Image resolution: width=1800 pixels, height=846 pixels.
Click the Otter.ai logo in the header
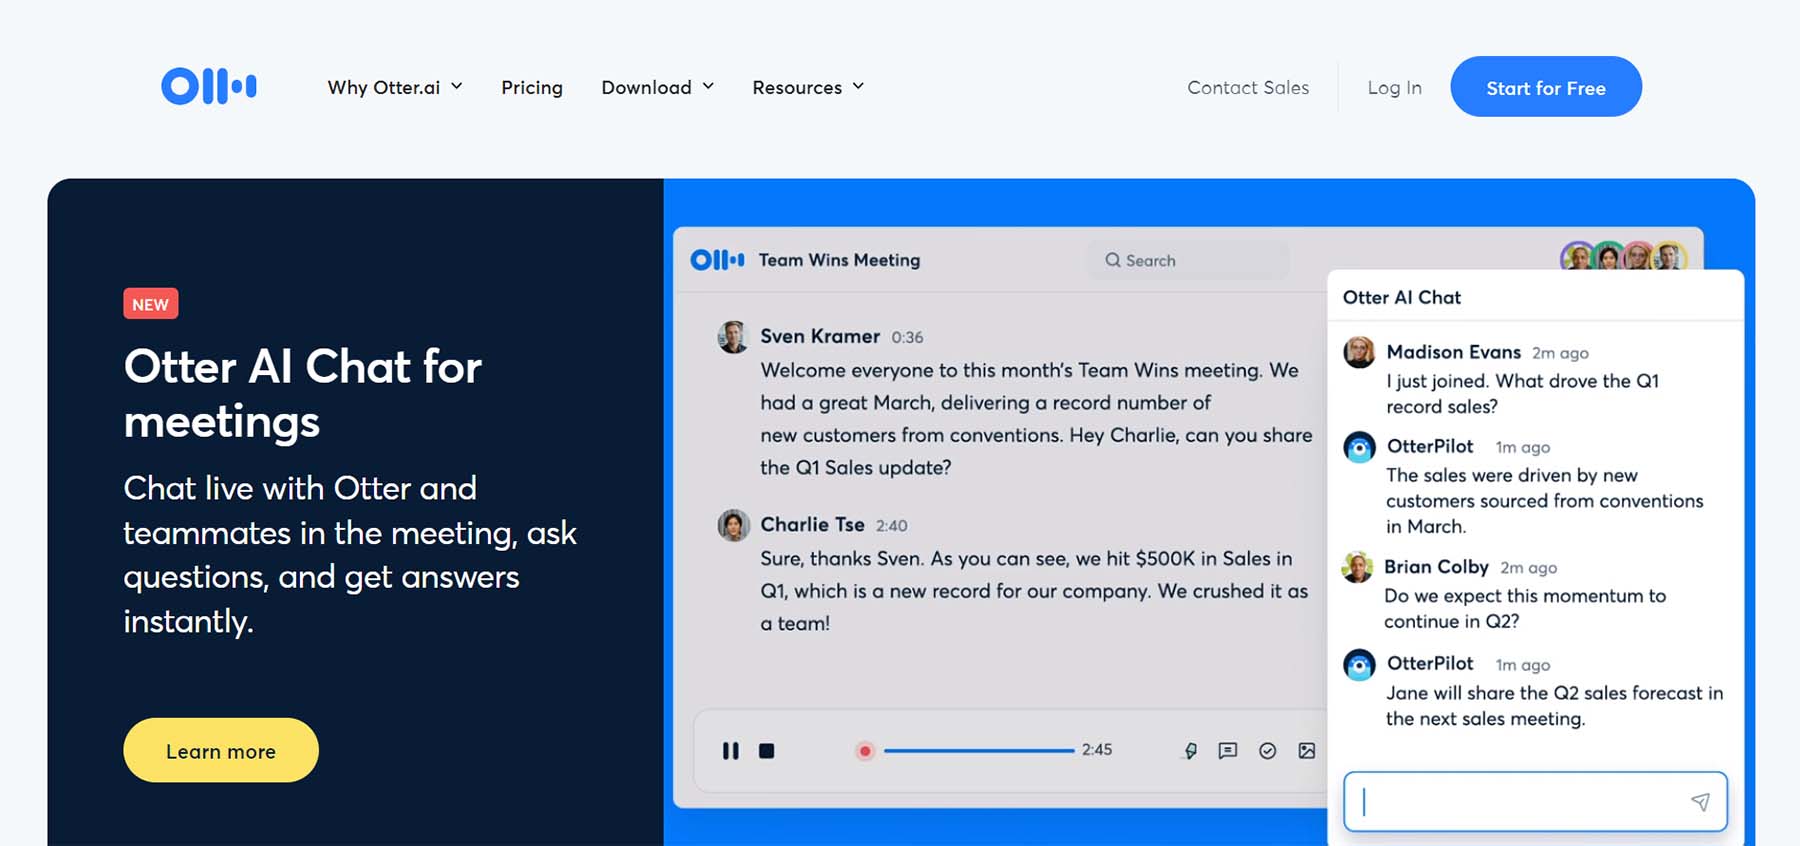pyautogui.click(x=209, y=87)
